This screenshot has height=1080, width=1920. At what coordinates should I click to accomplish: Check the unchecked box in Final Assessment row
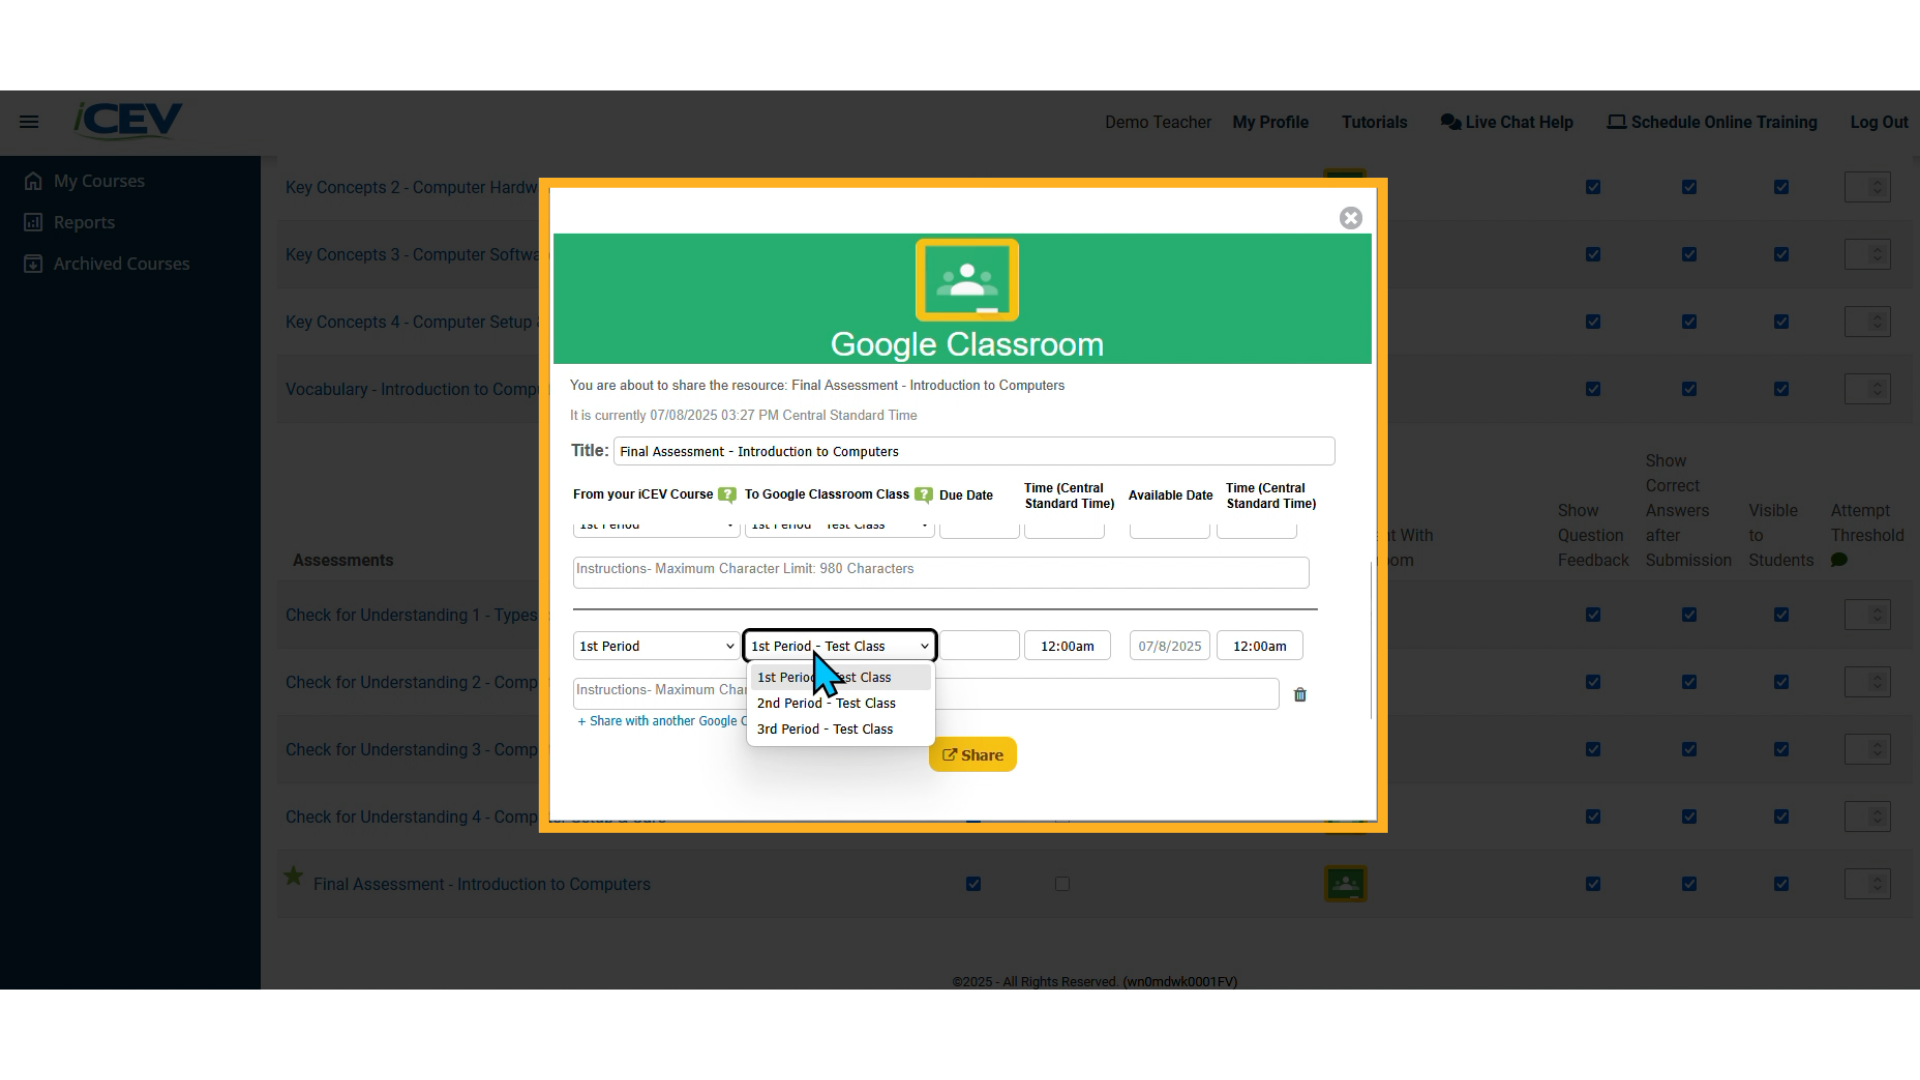1062,884
